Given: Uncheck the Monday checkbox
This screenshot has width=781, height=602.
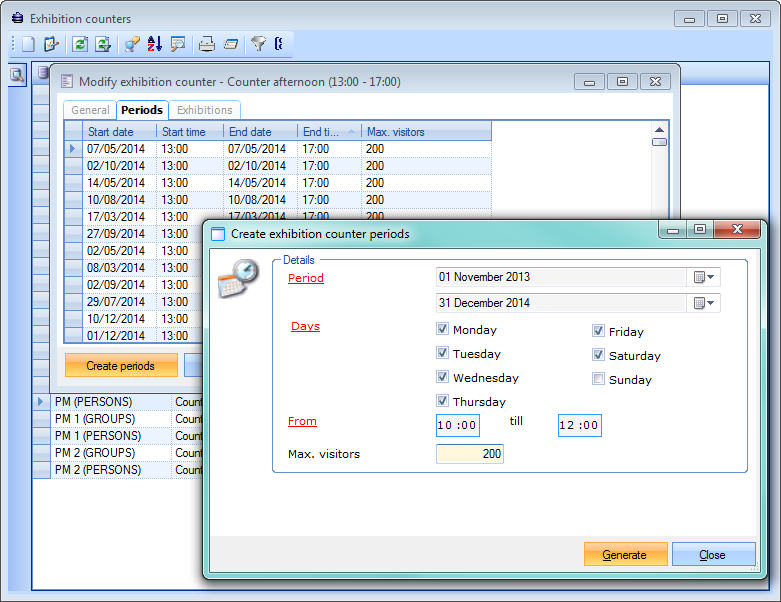Looking at the screenshot, I should click(442, 329).
